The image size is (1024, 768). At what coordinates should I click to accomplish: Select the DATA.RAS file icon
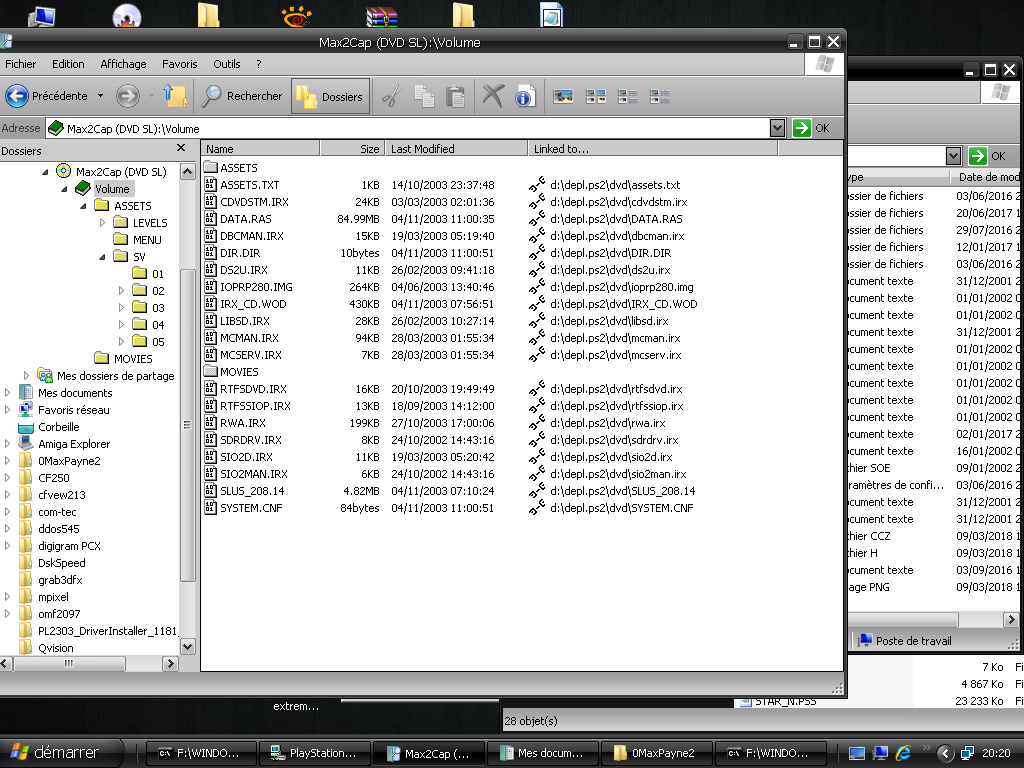(x=210, y=219)
